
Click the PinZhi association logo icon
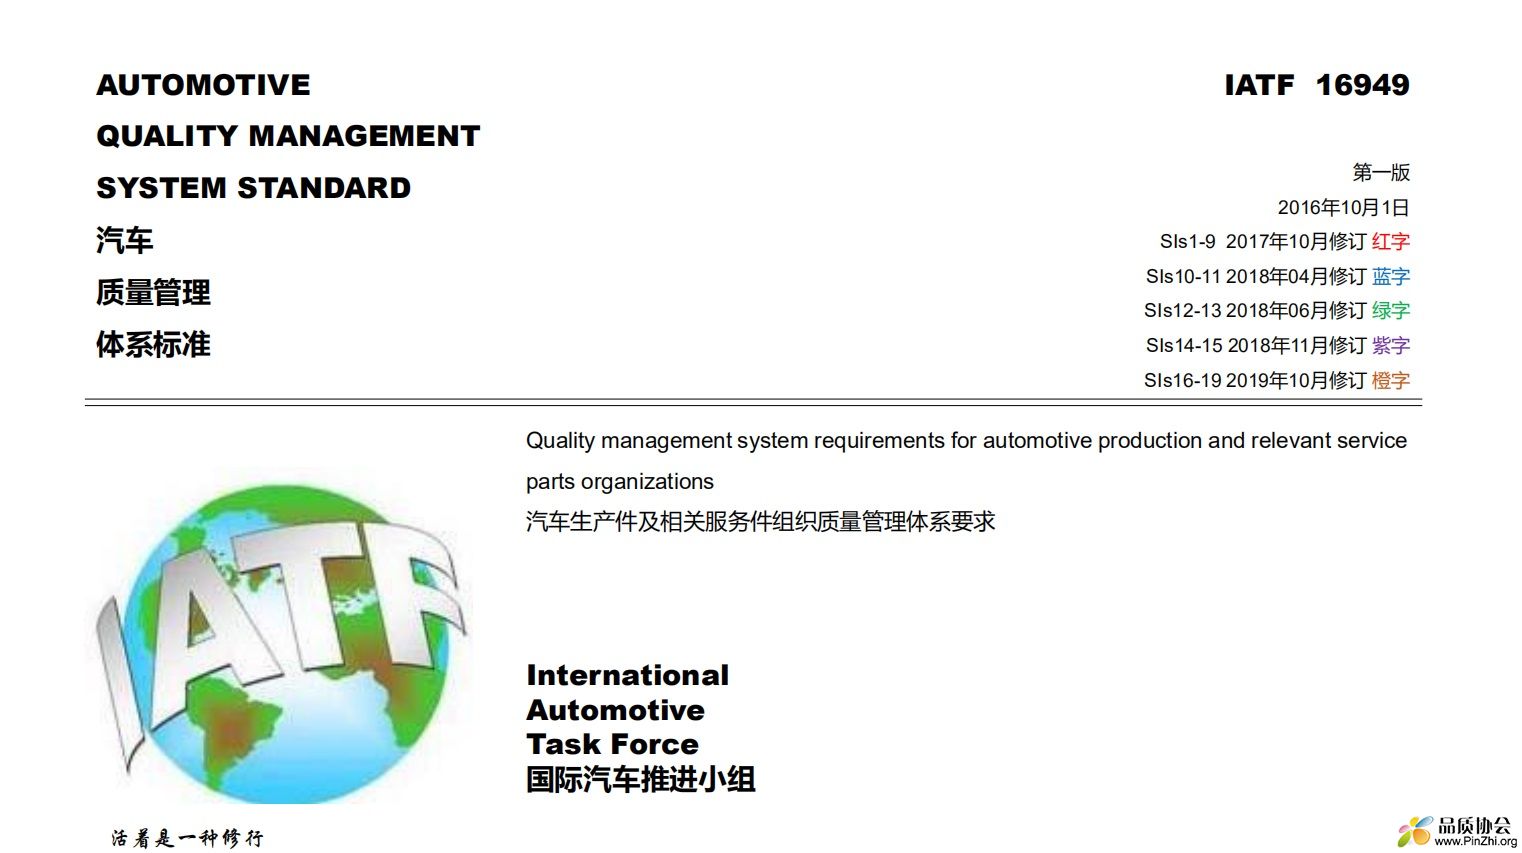(1414, 831)
